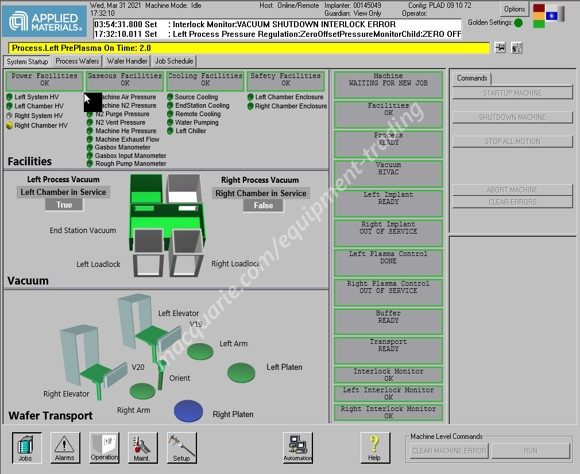Viewport: 580px width, 474px height.
Task: Open the Automation network icon
Action: 298,448
